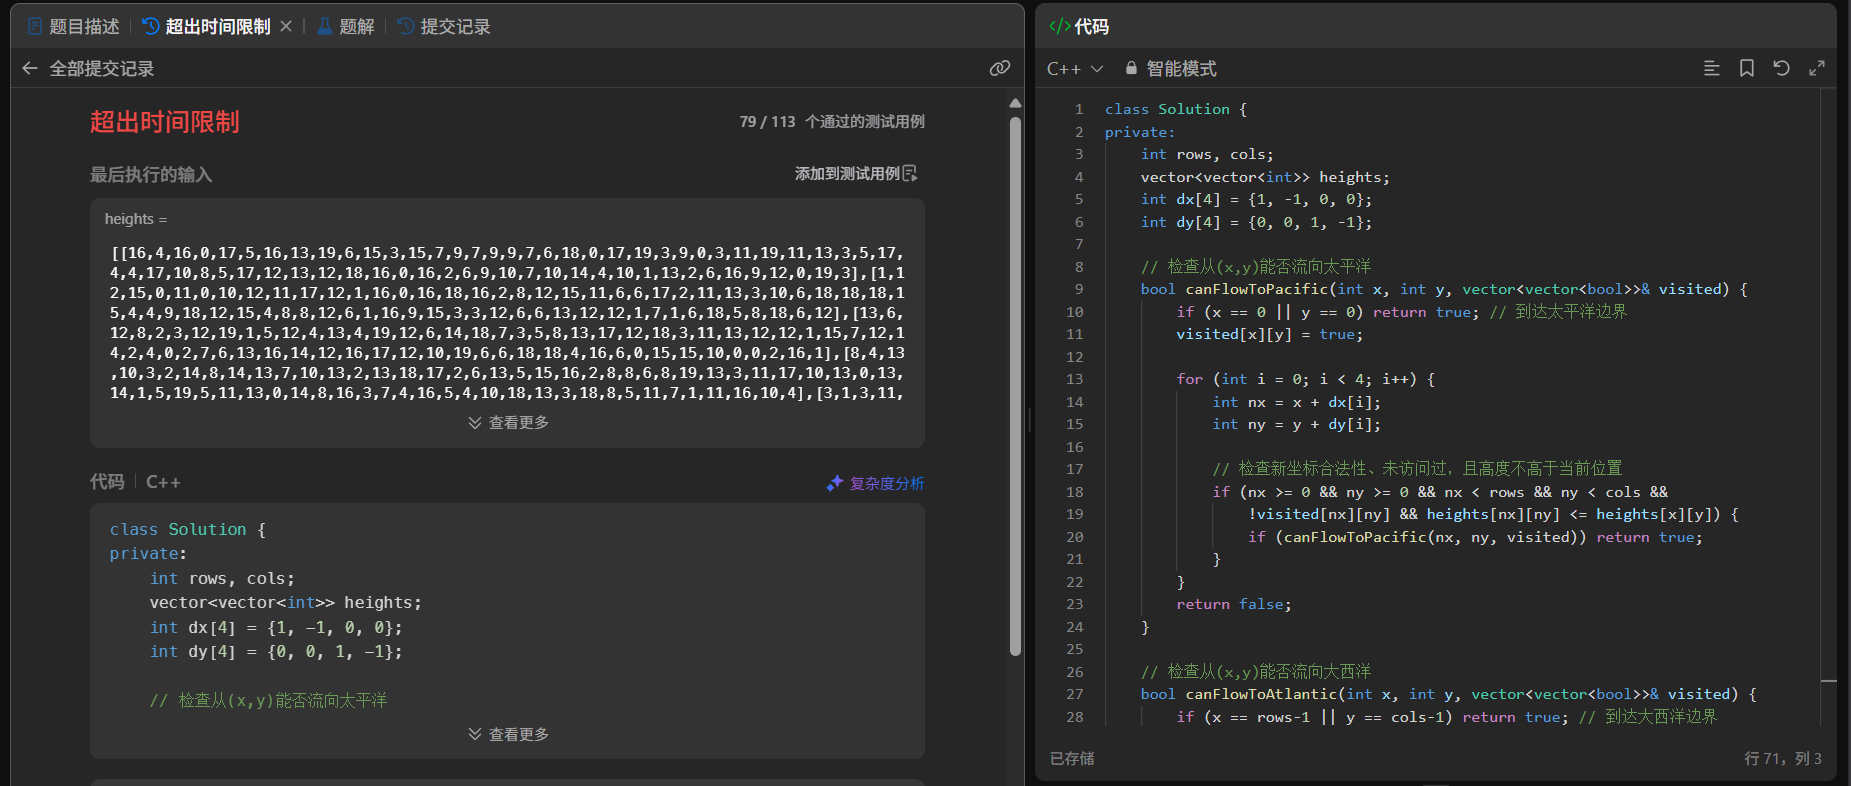
Task: Expand submitted code with 查看更多
Action: (508, 734)
